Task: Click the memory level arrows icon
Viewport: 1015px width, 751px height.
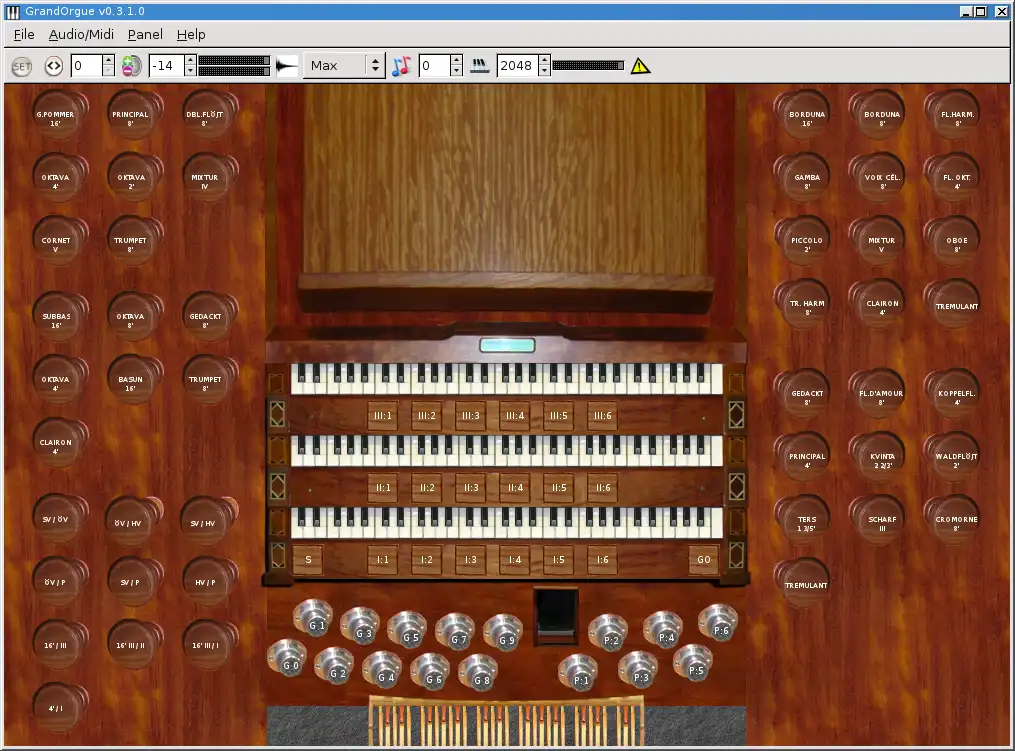Action: 54,66
